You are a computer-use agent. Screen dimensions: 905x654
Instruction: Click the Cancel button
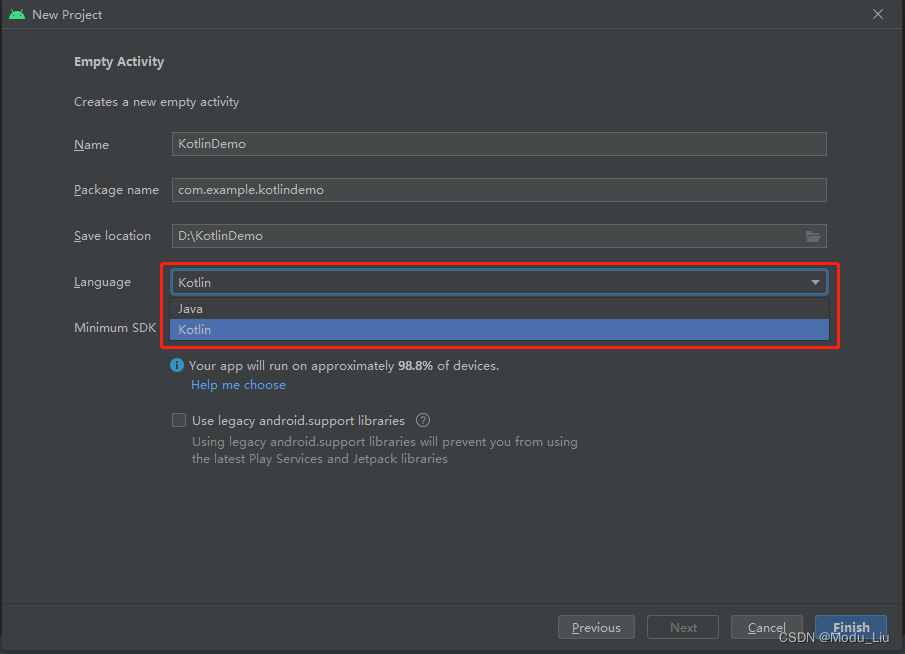click(x=766, y=627)
